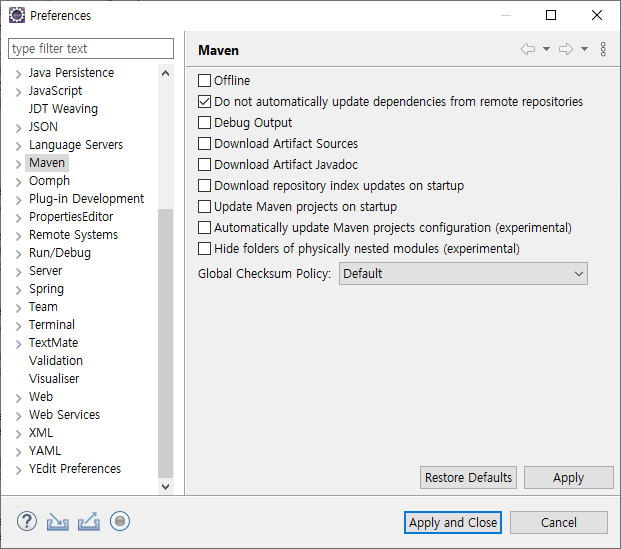
Task: Check Download Artifact Javadoc
Action: (204, 164)
